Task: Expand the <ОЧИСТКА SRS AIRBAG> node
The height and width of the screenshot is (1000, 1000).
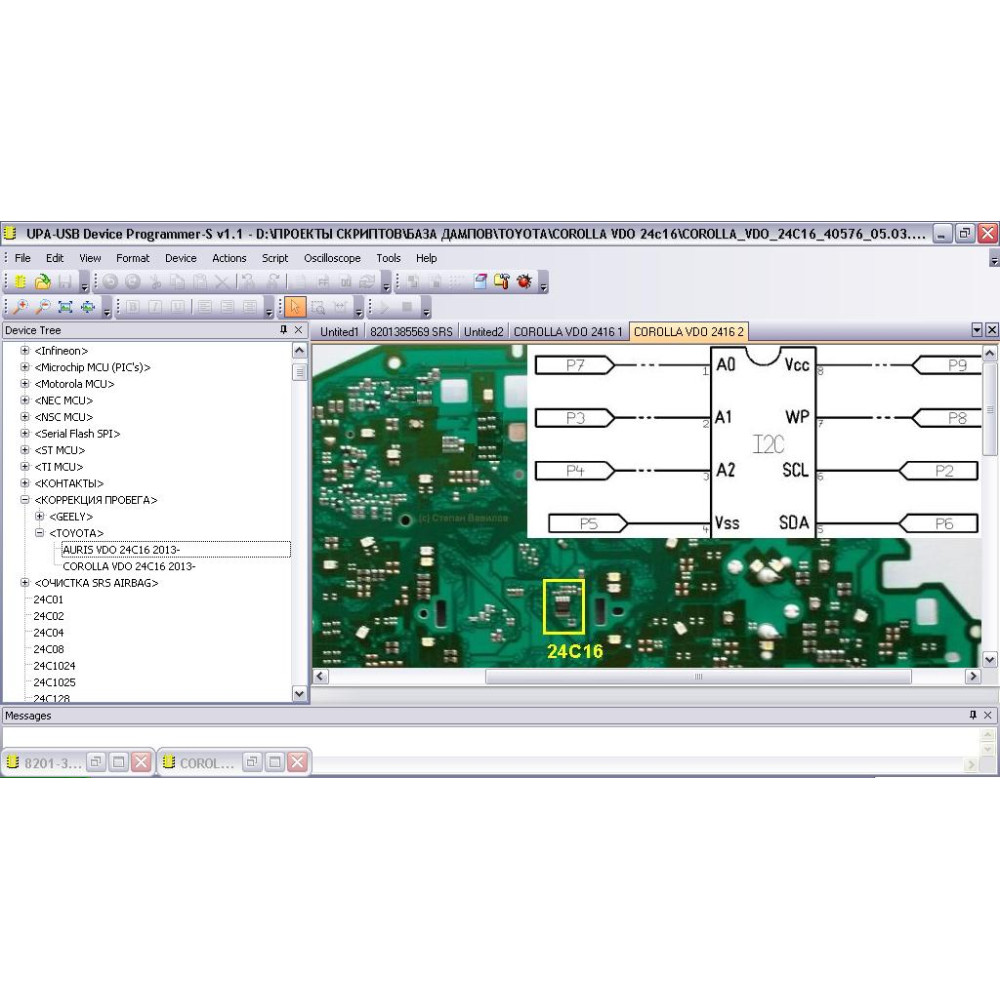Action: pyautogui.click(x=25, y=582)
